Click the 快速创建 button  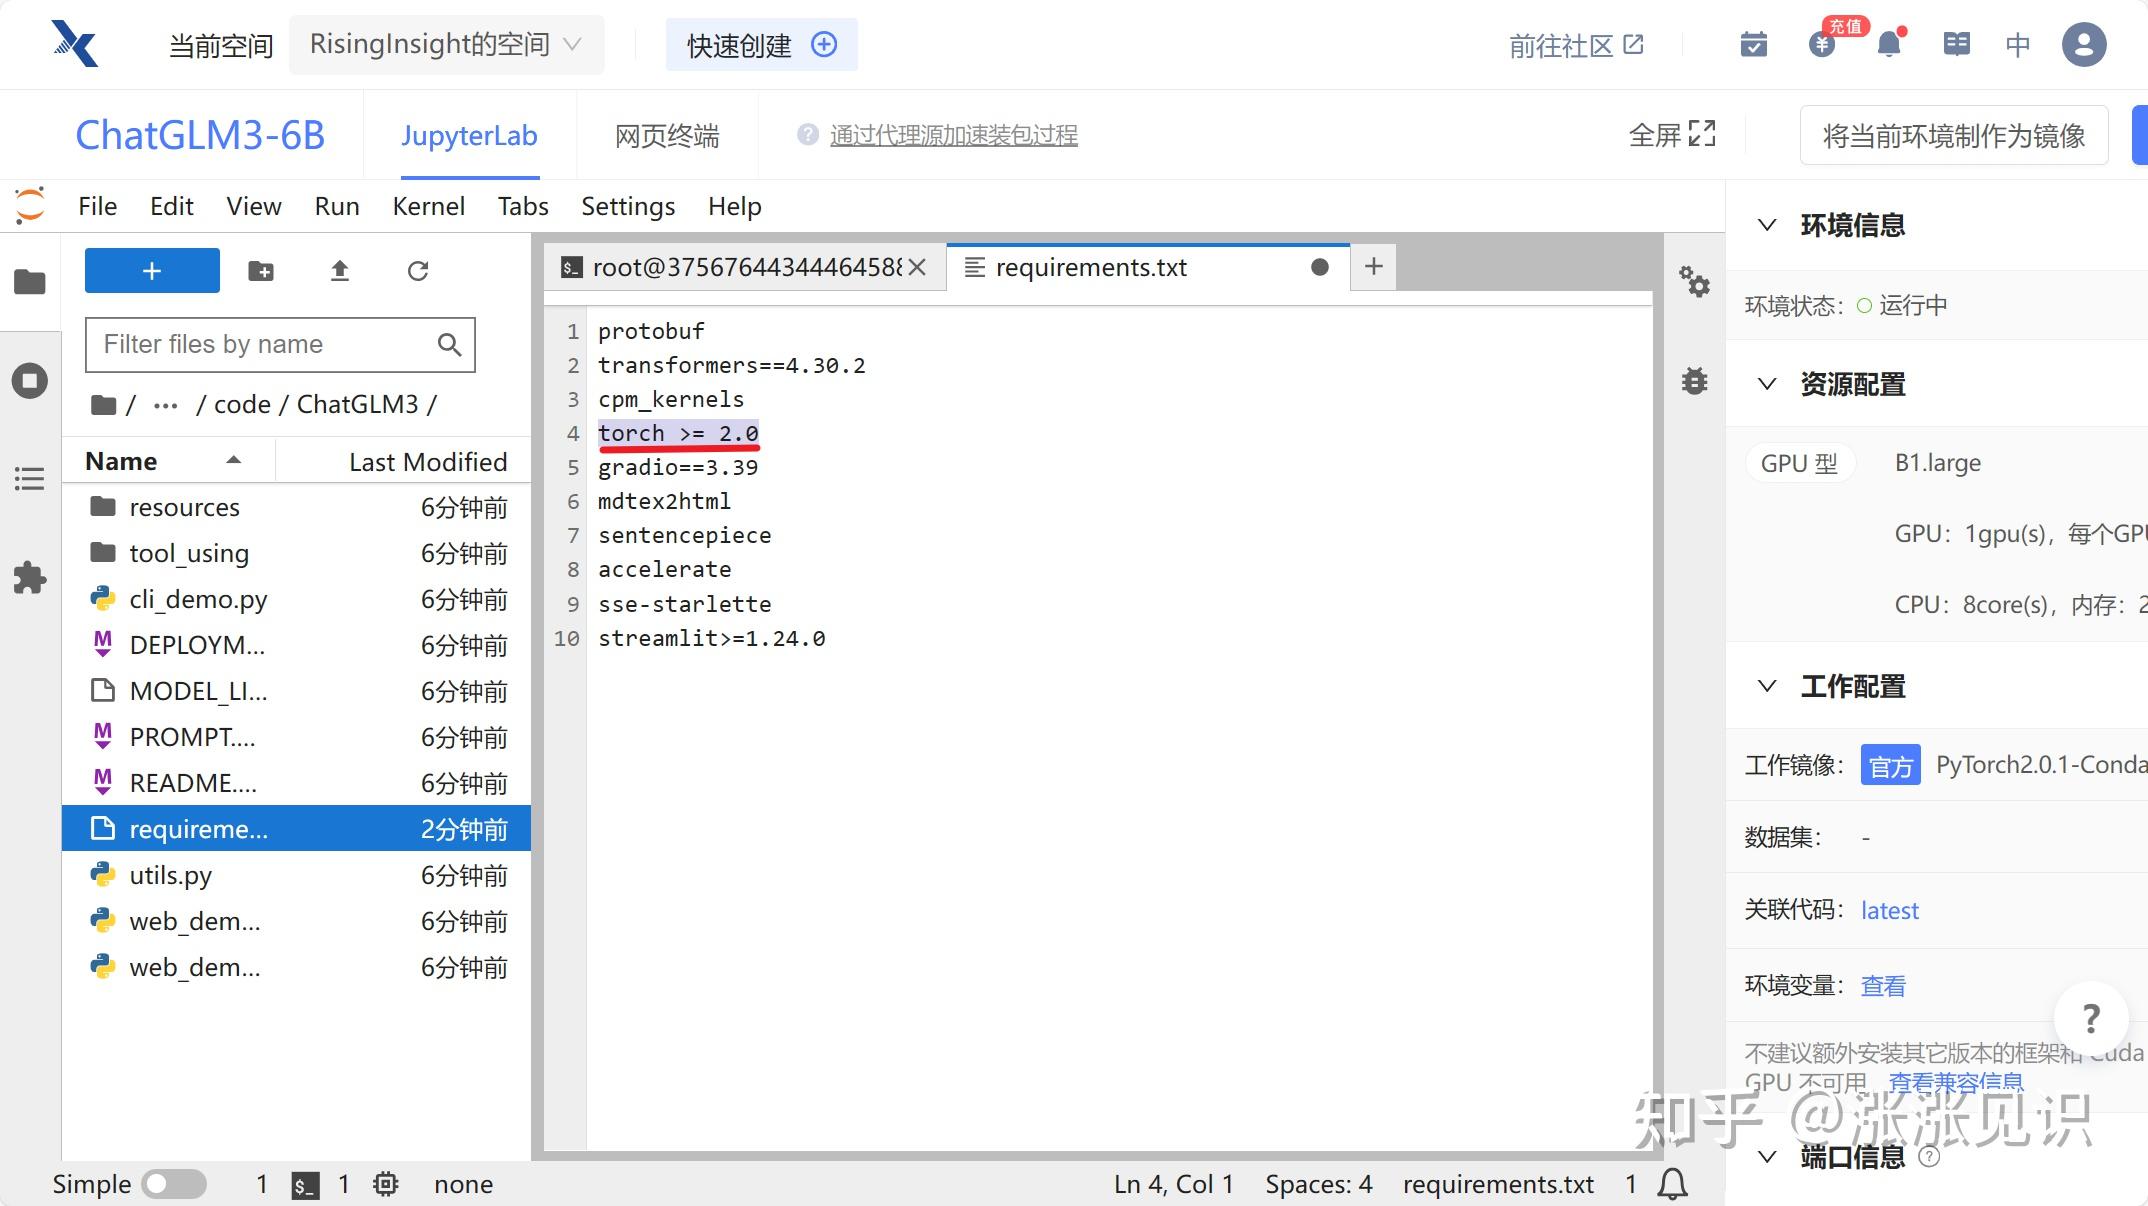tap(762, 44)
